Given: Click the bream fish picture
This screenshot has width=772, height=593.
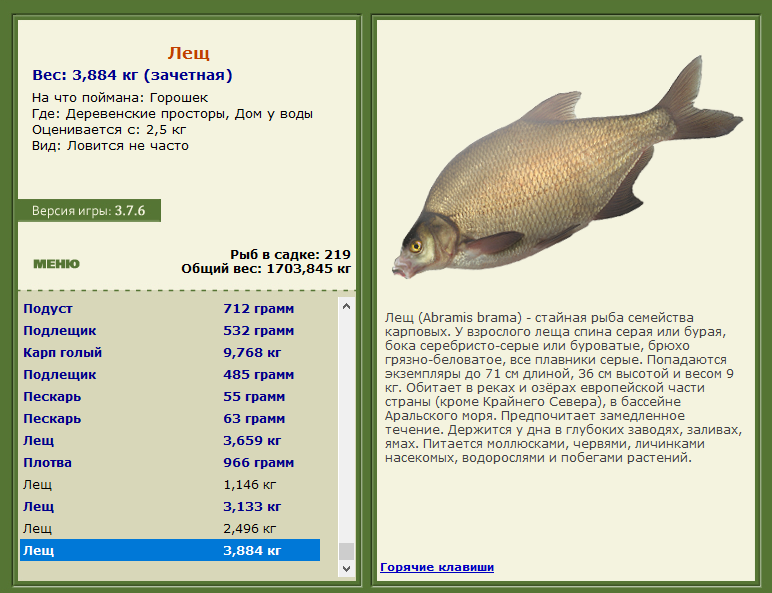Looking at the screenshot, I should 567,167.
